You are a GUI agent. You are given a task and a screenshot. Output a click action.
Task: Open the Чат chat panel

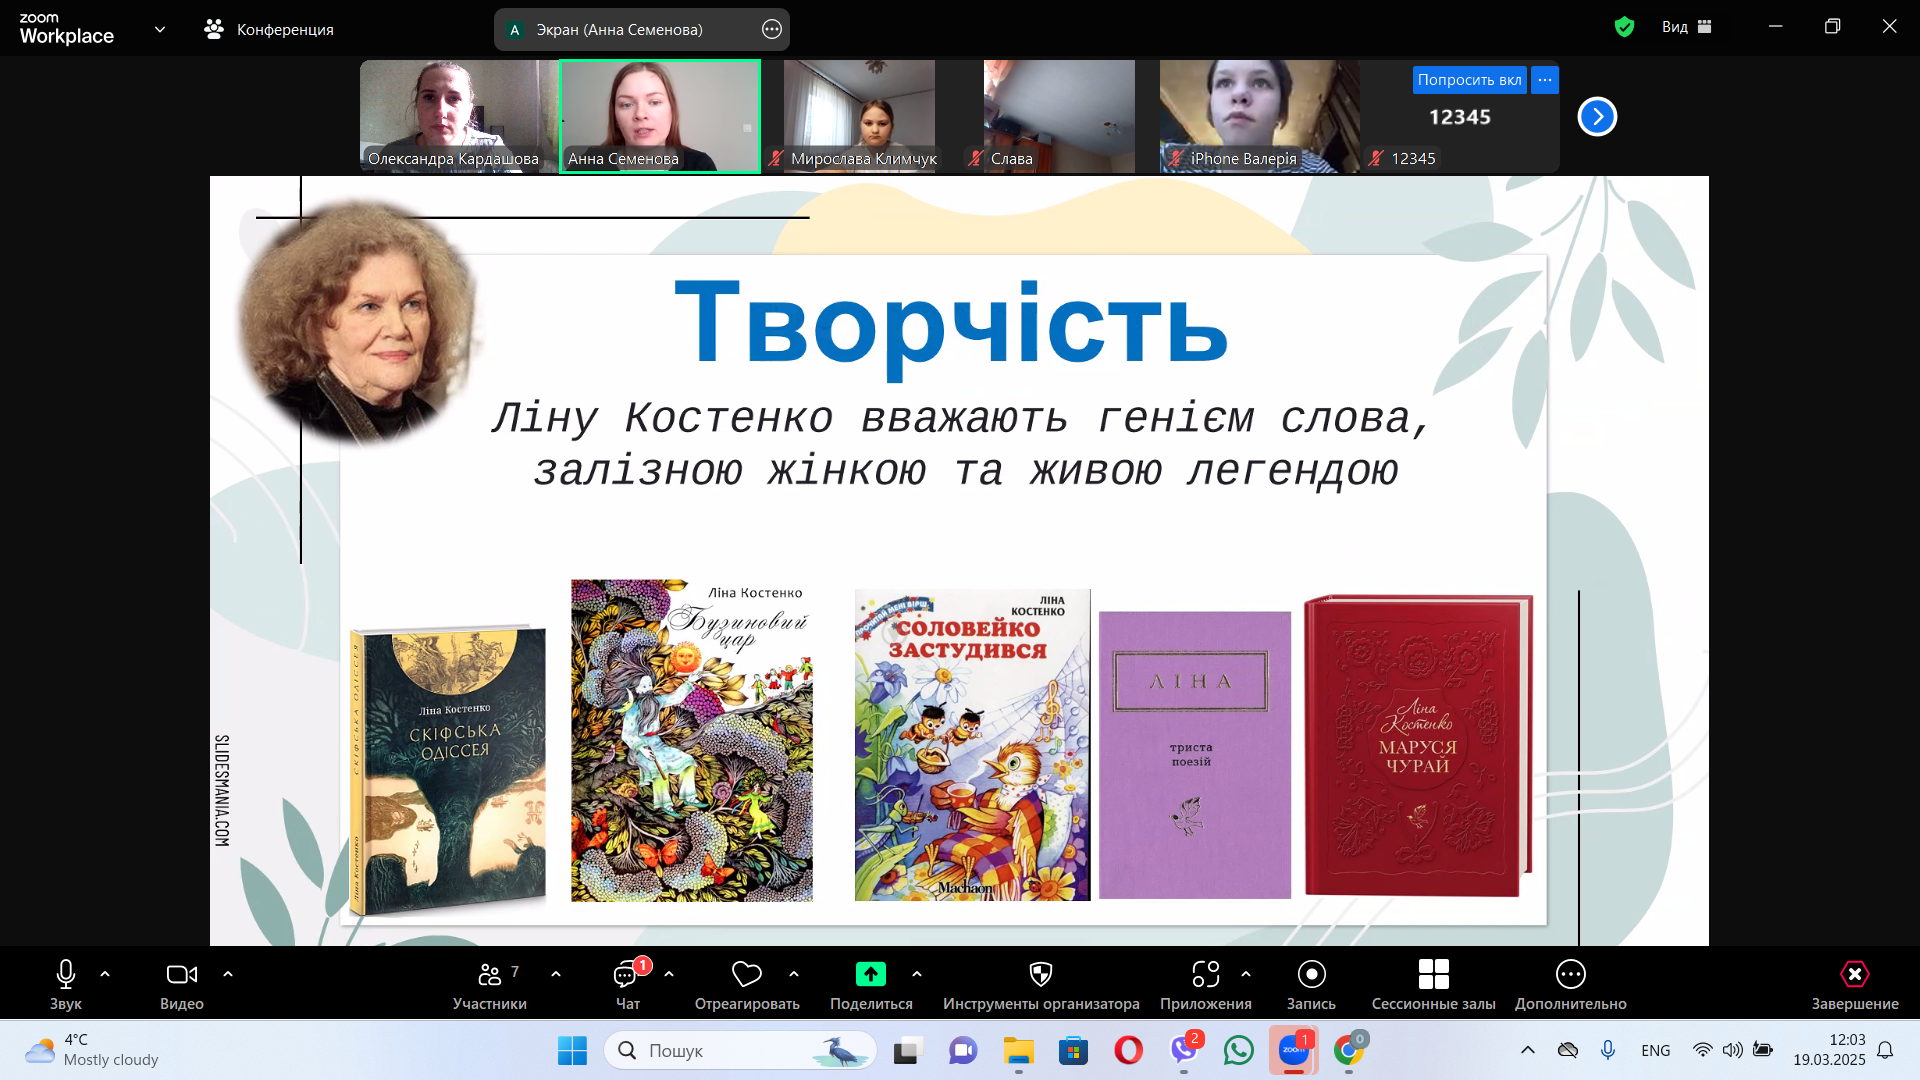[628, 985]
